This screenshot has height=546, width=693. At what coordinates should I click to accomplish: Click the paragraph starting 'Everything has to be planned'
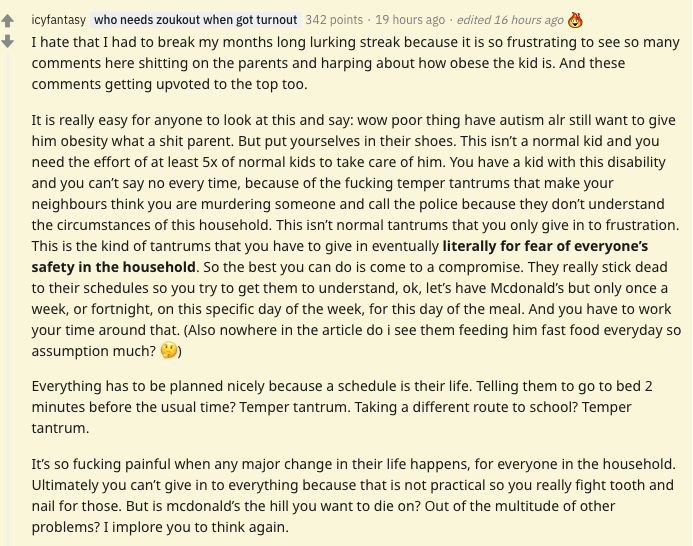pos(340,406)
